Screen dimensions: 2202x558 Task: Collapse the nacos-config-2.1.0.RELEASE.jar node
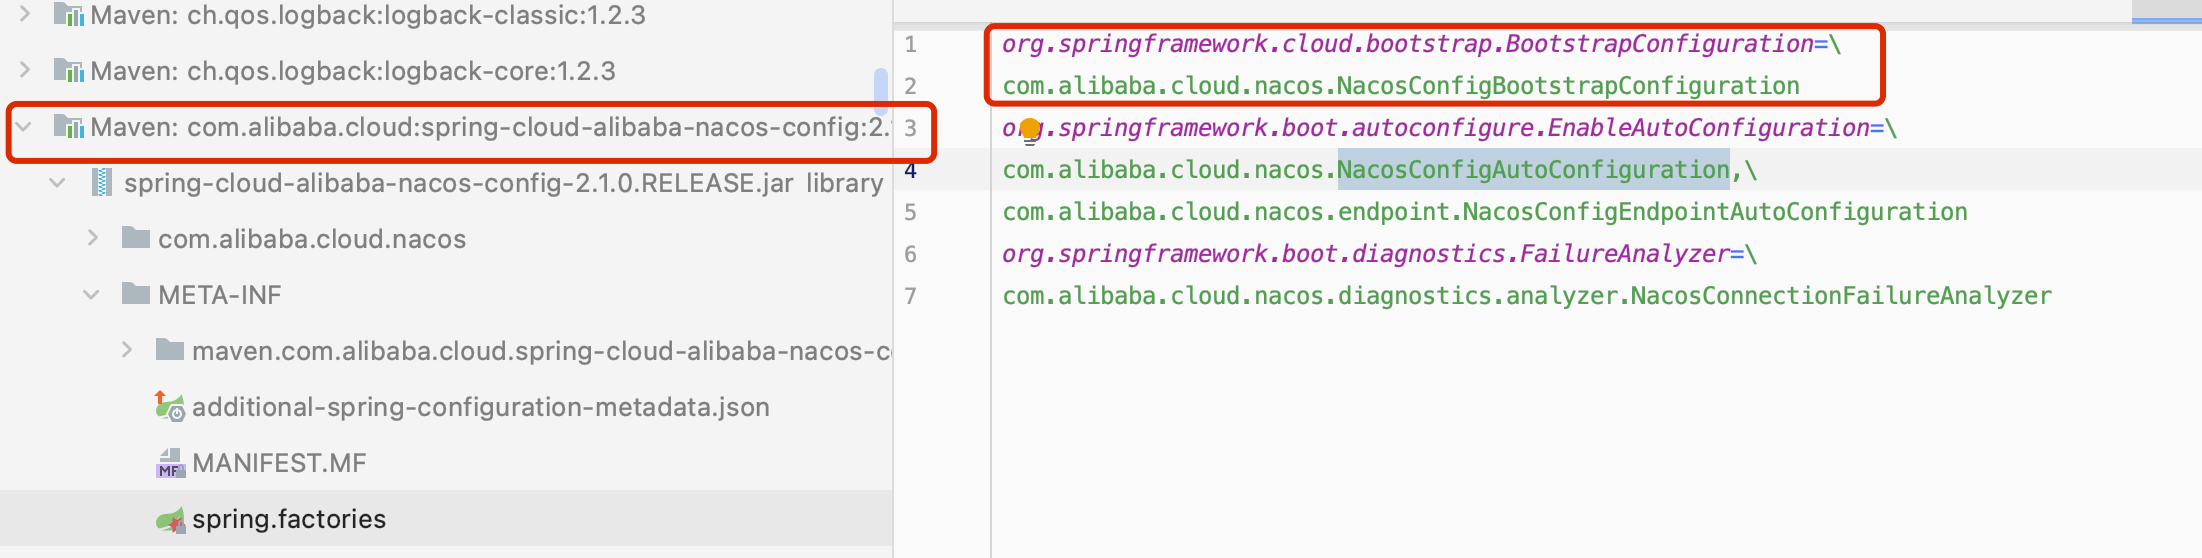point(58,182)
